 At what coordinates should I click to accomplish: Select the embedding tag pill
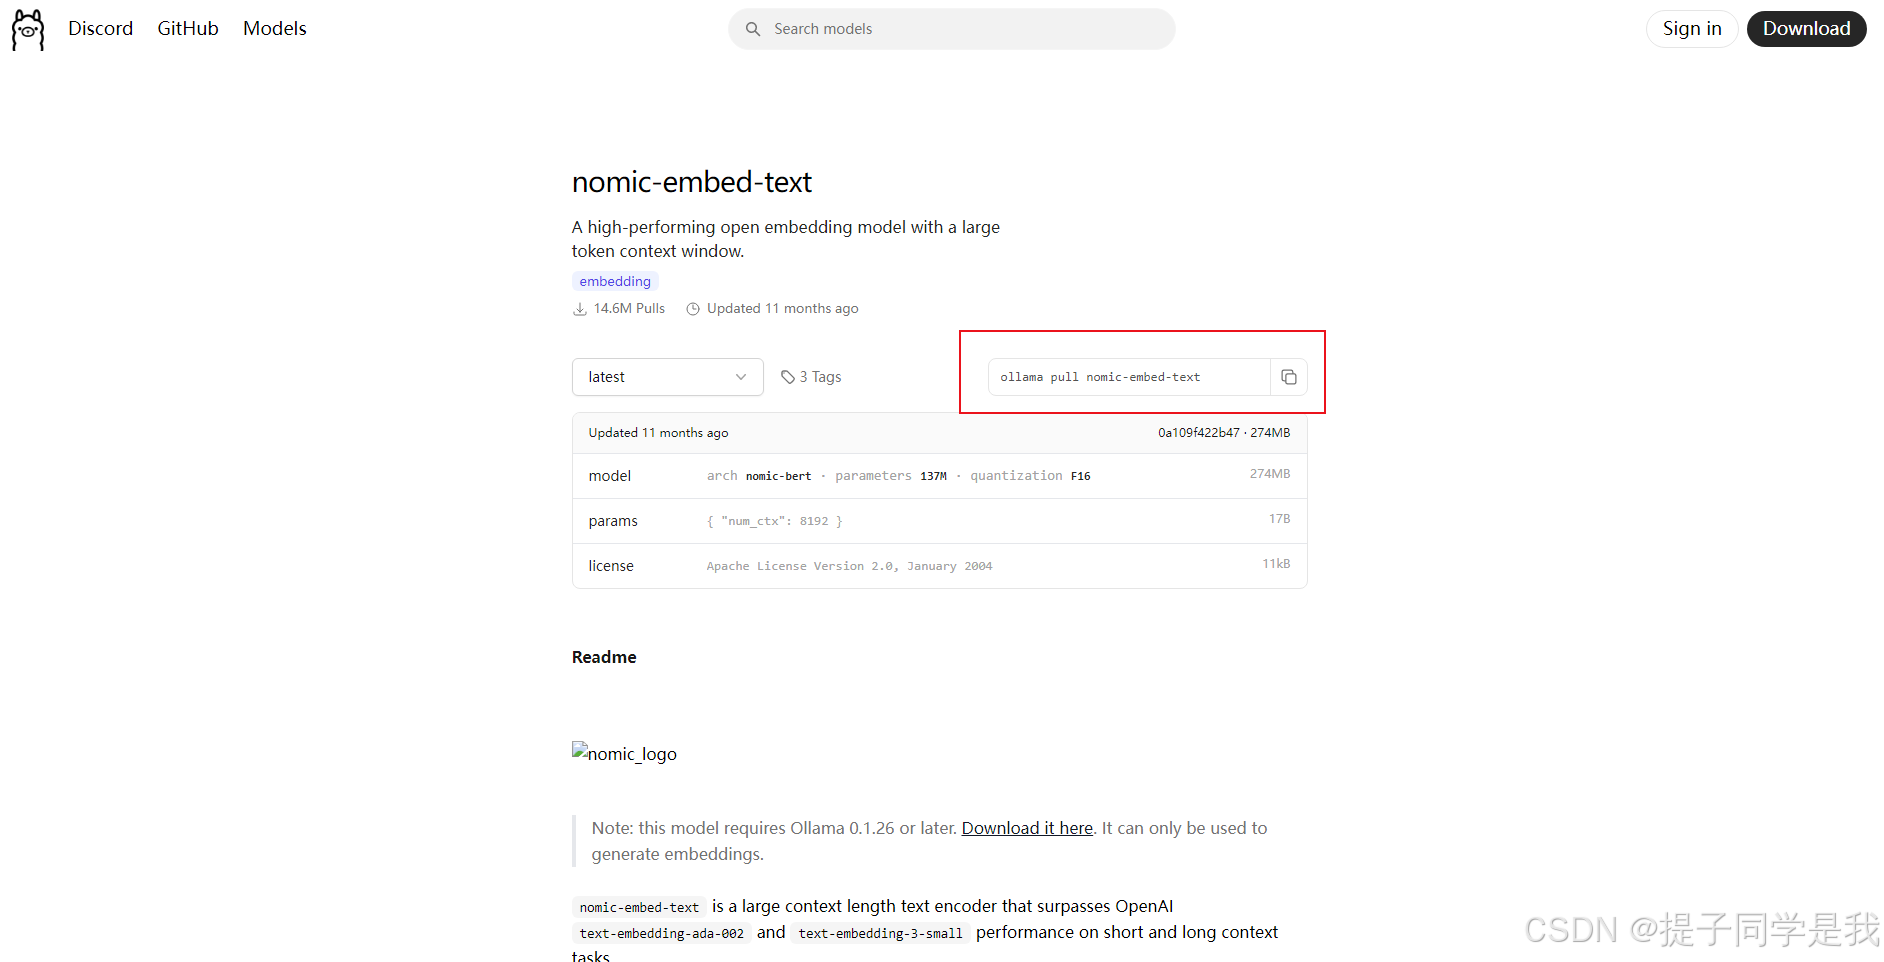614,281
